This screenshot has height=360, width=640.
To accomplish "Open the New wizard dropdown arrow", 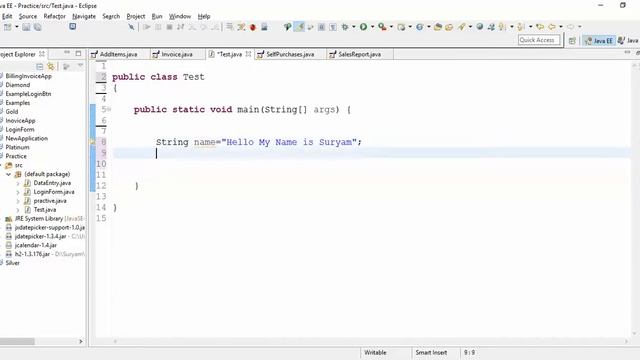I will coord(17,27).
